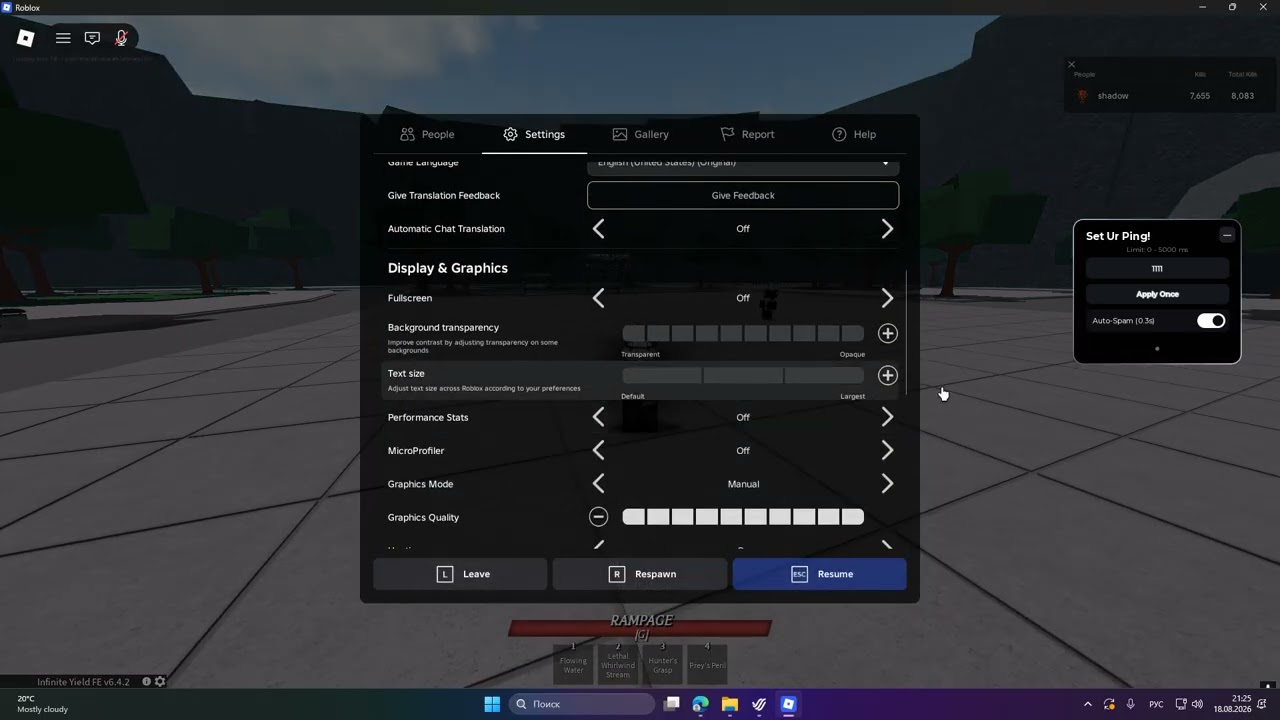Open the Roblox logo menu button
The width and height of the screenshot is (1280, 720).
pyautogui.click(x=26, y=38)
